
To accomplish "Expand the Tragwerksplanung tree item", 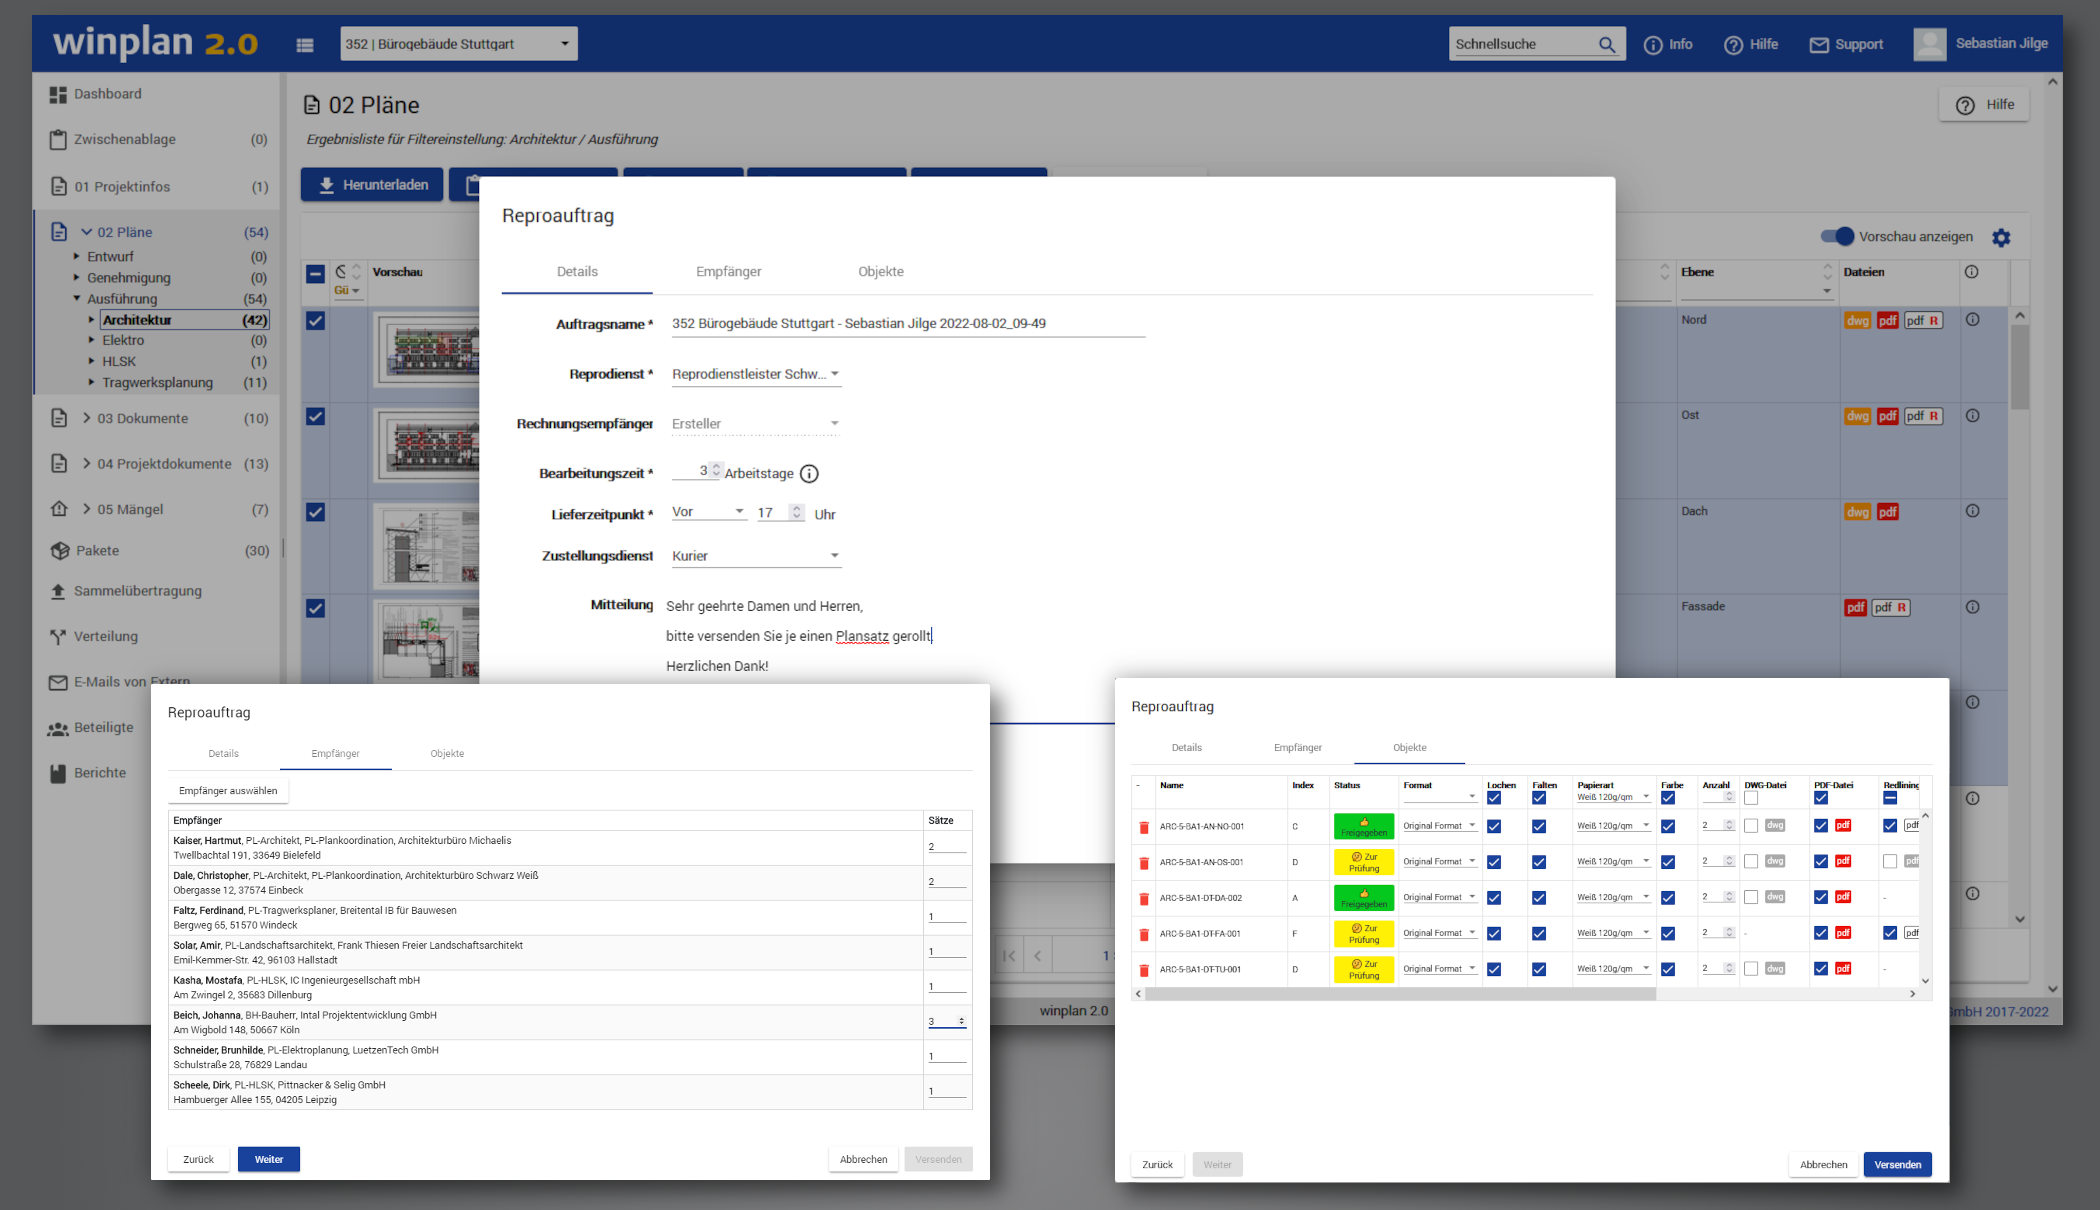I will [x=91, y=382].
